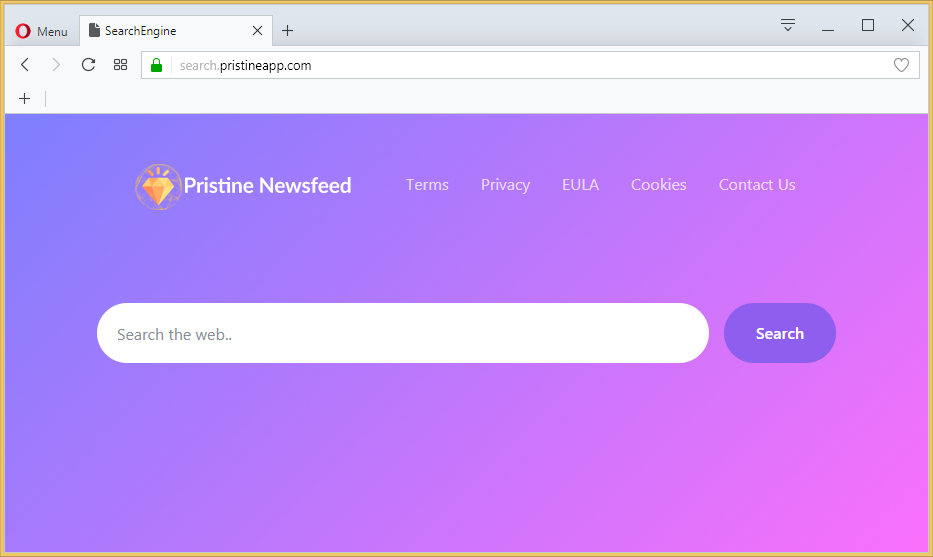The image size is (933, 557).
Task: Click the add bookmark plus on the bookmarks bar
Action: pyautogui.click(x=24, y=98)
